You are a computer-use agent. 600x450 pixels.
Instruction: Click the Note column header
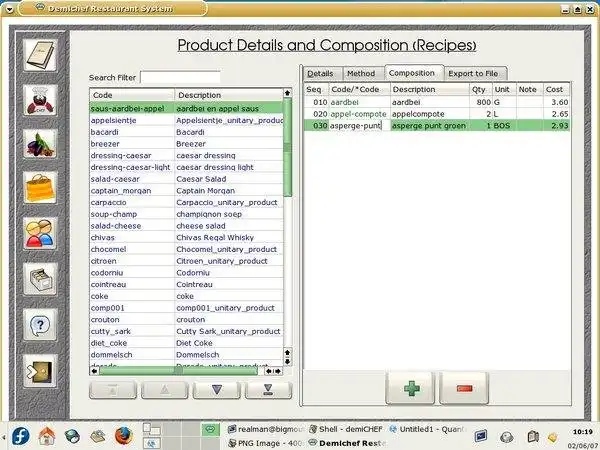(530, 90)
